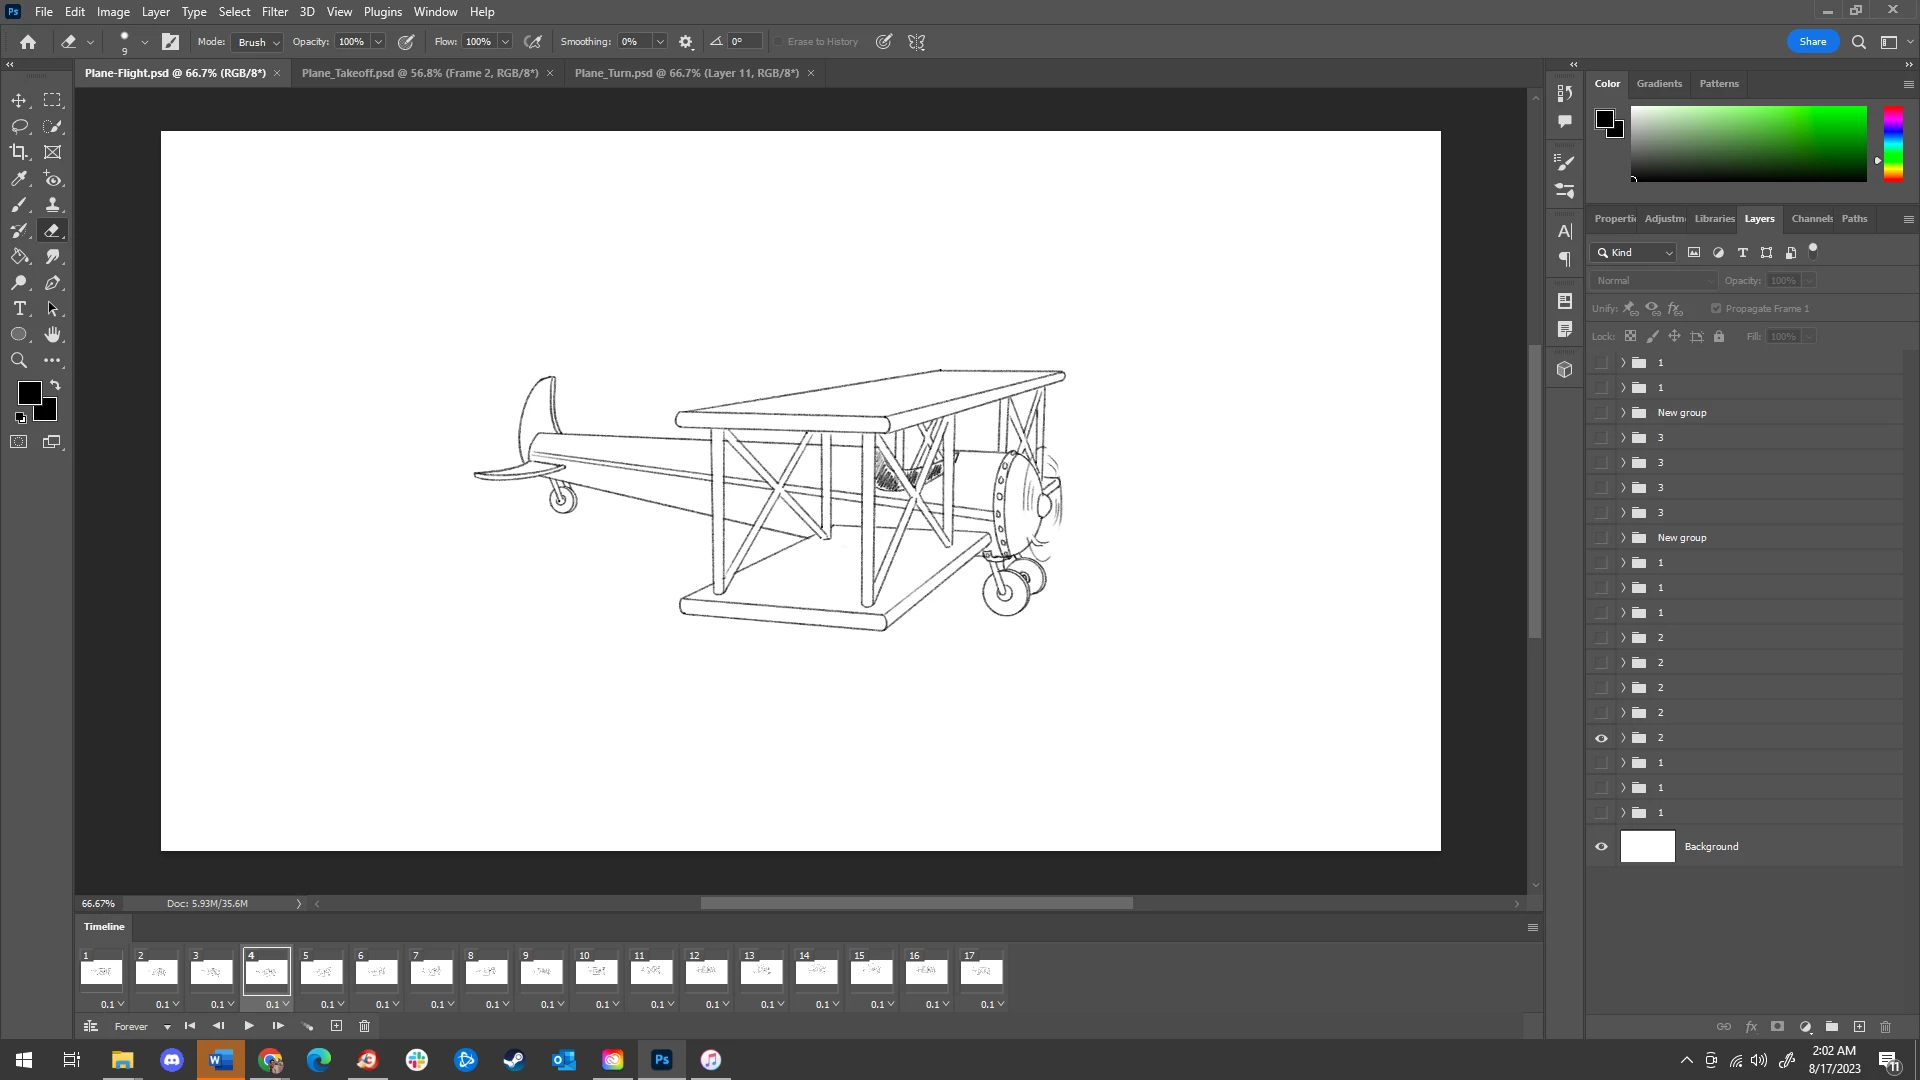This screenshot has height=1080, width=1920.
Task: Select the Lasso tool
Action: (19, 126)
